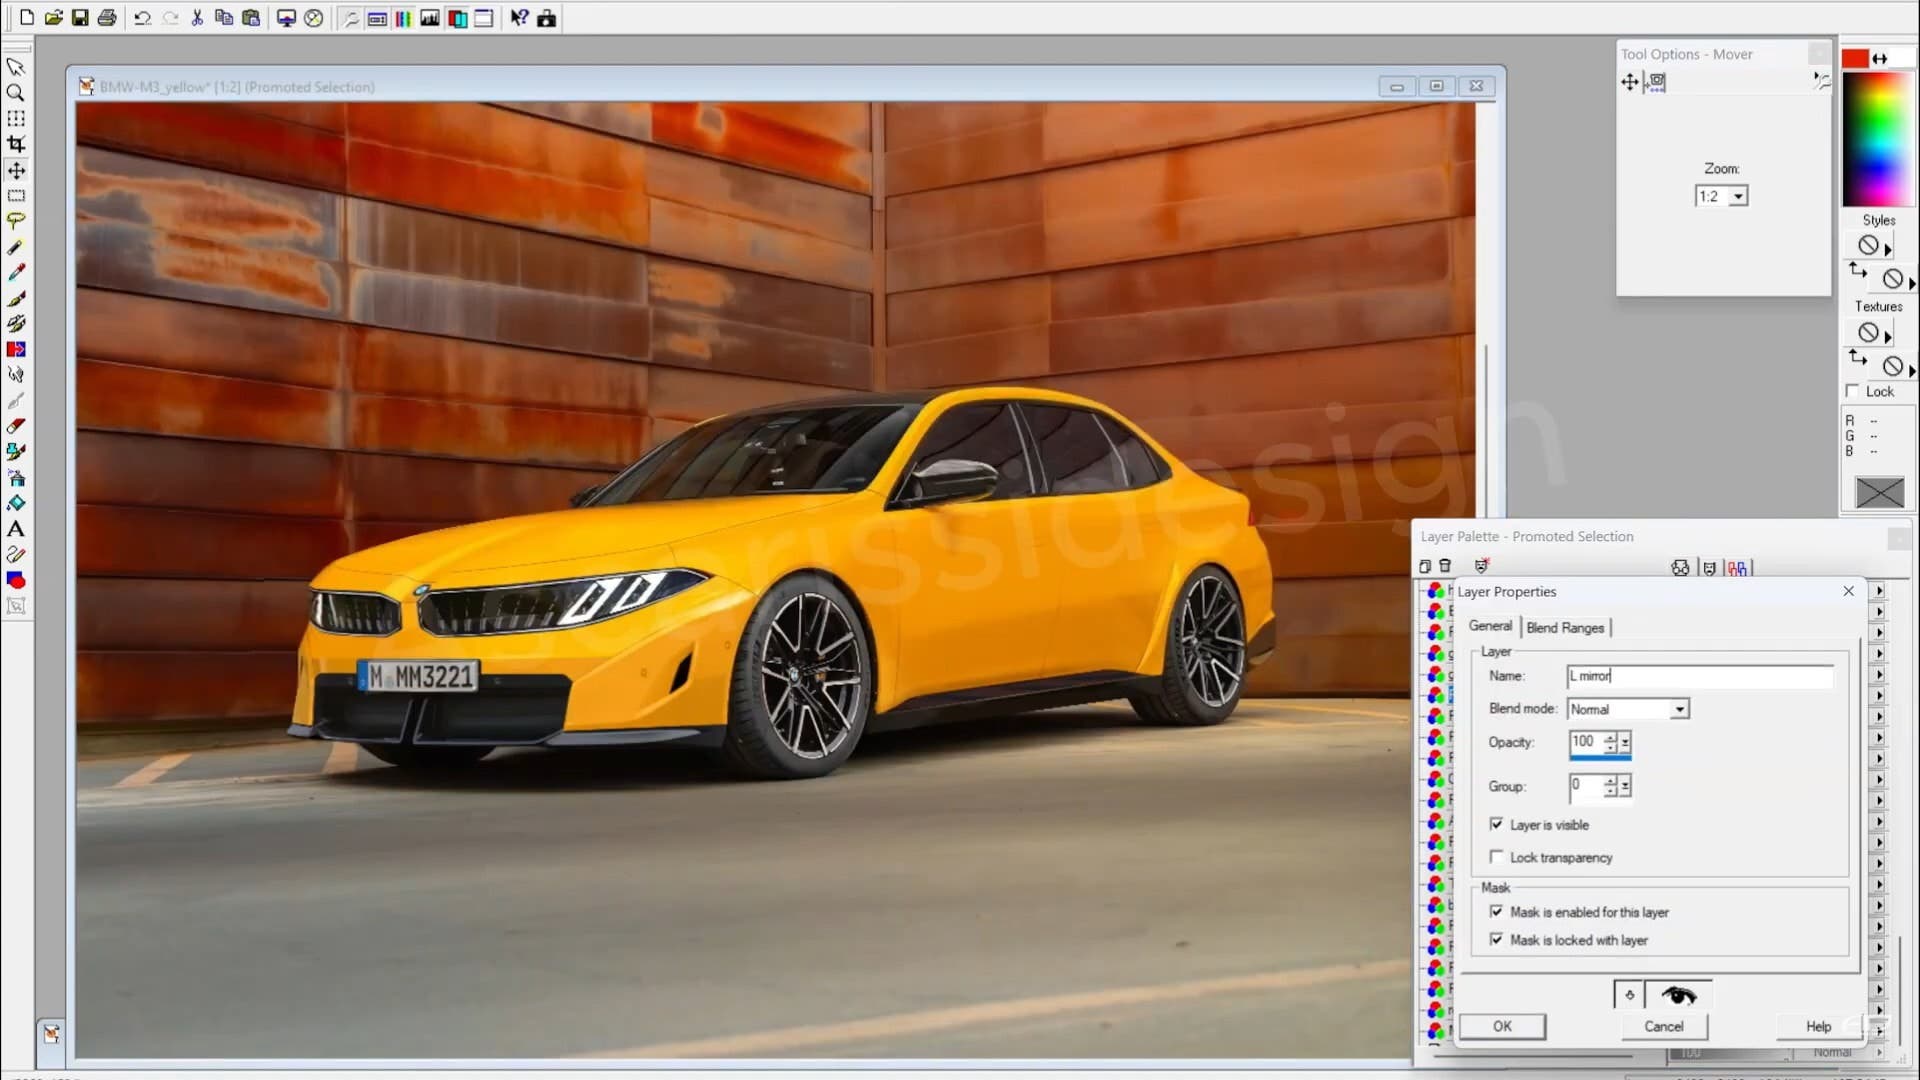Swap foreground and background colors arrow
This screenshot has width=1920, height=1080.
[1880, 59]
